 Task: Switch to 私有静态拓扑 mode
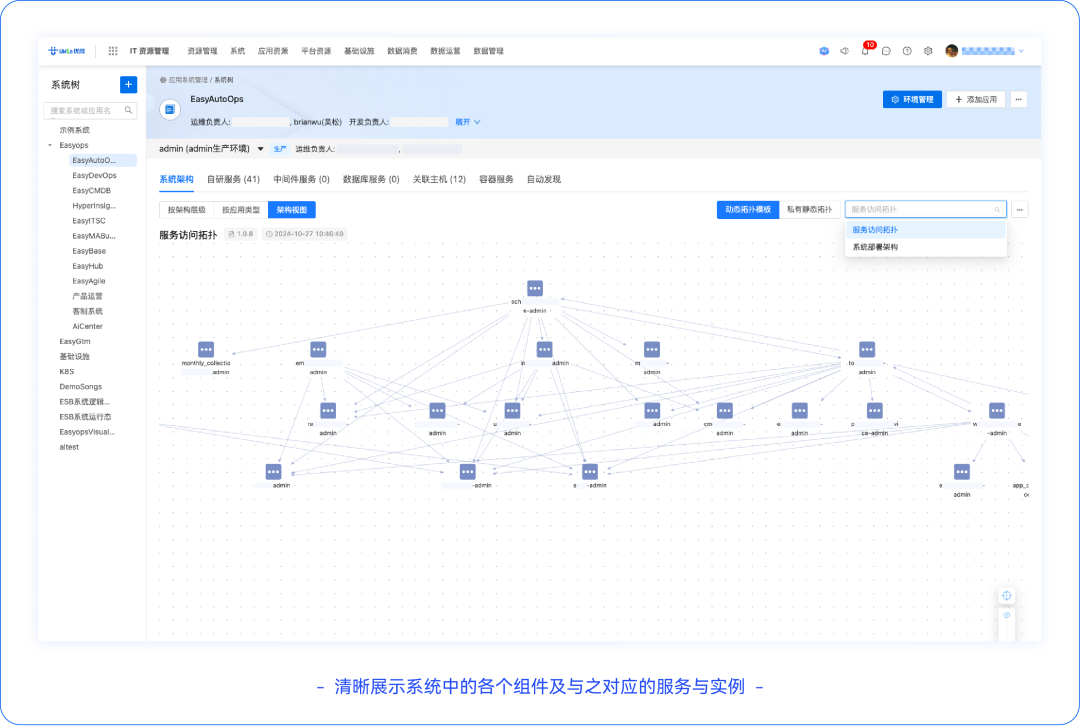809,209
